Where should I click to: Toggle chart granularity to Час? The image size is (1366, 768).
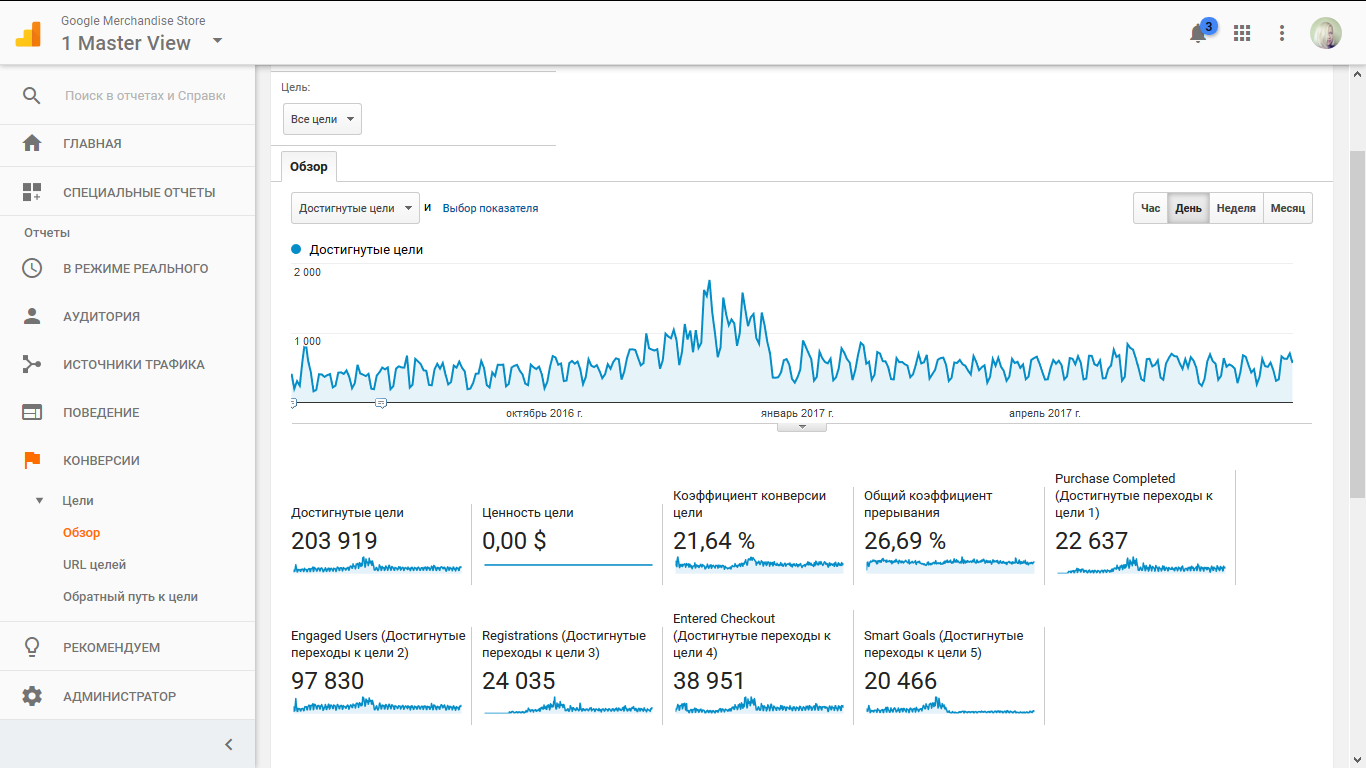1150,208
